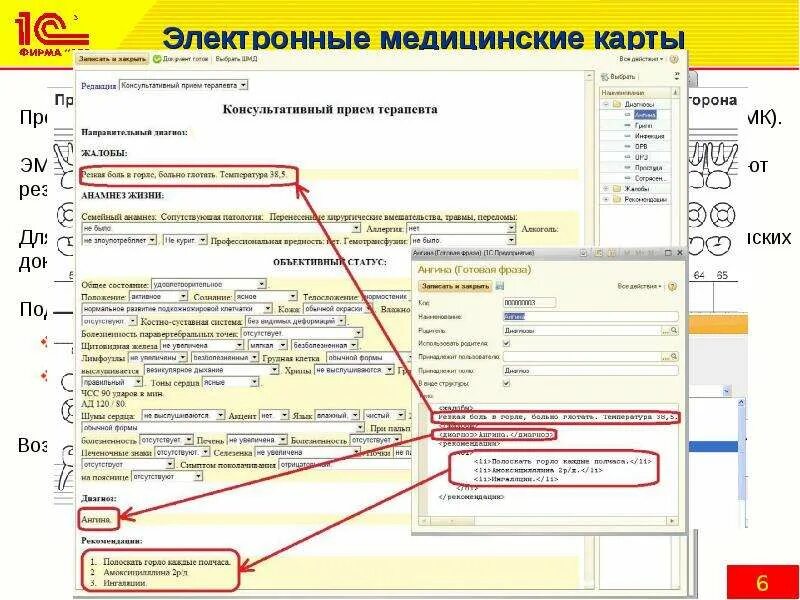Click the 'Код' input field with 00000003
The width and height of the screenshot is (800, 600).
[x=529, y=303]
